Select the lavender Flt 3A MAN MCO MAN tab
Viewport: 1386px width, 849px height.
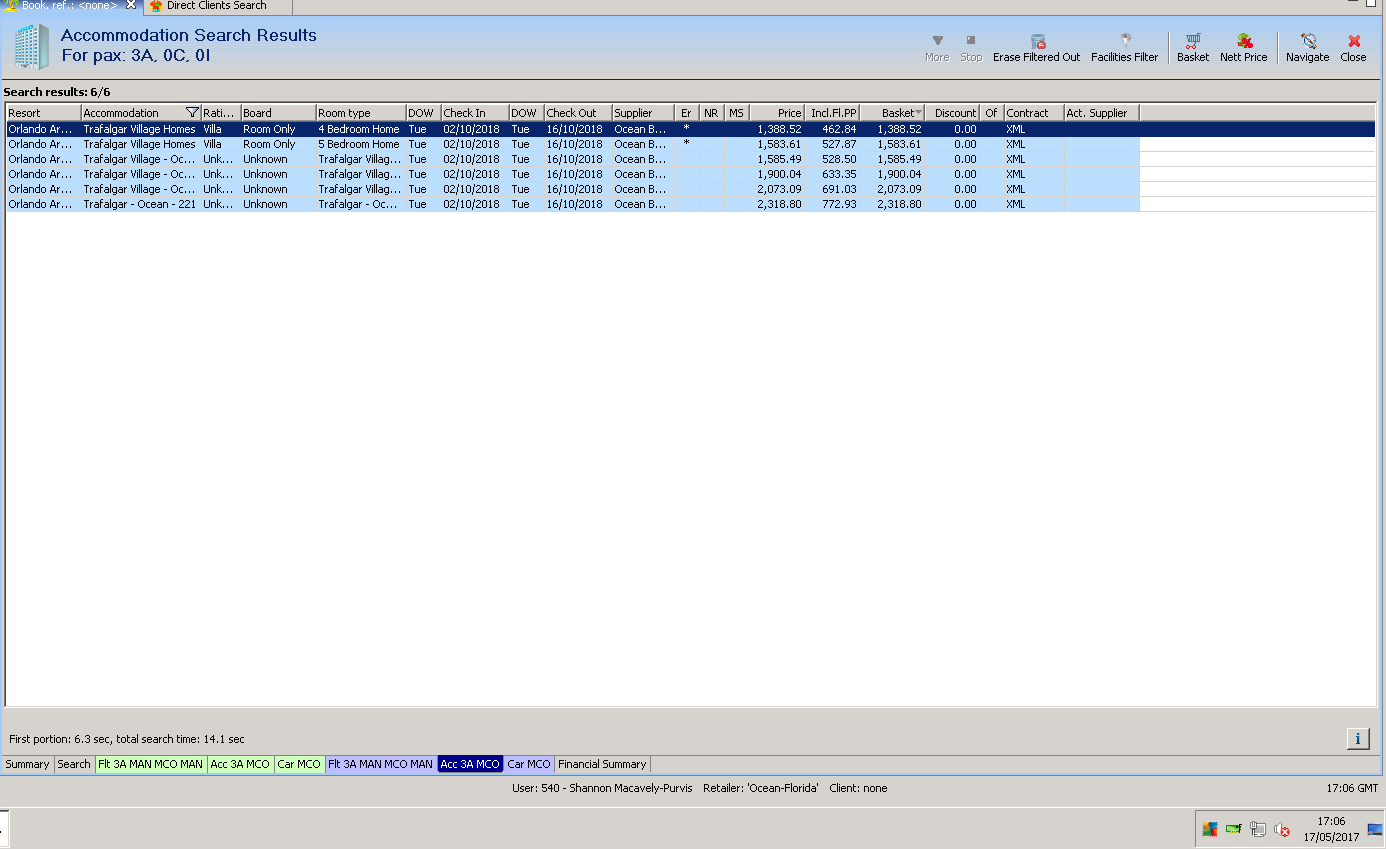(381, 764)
